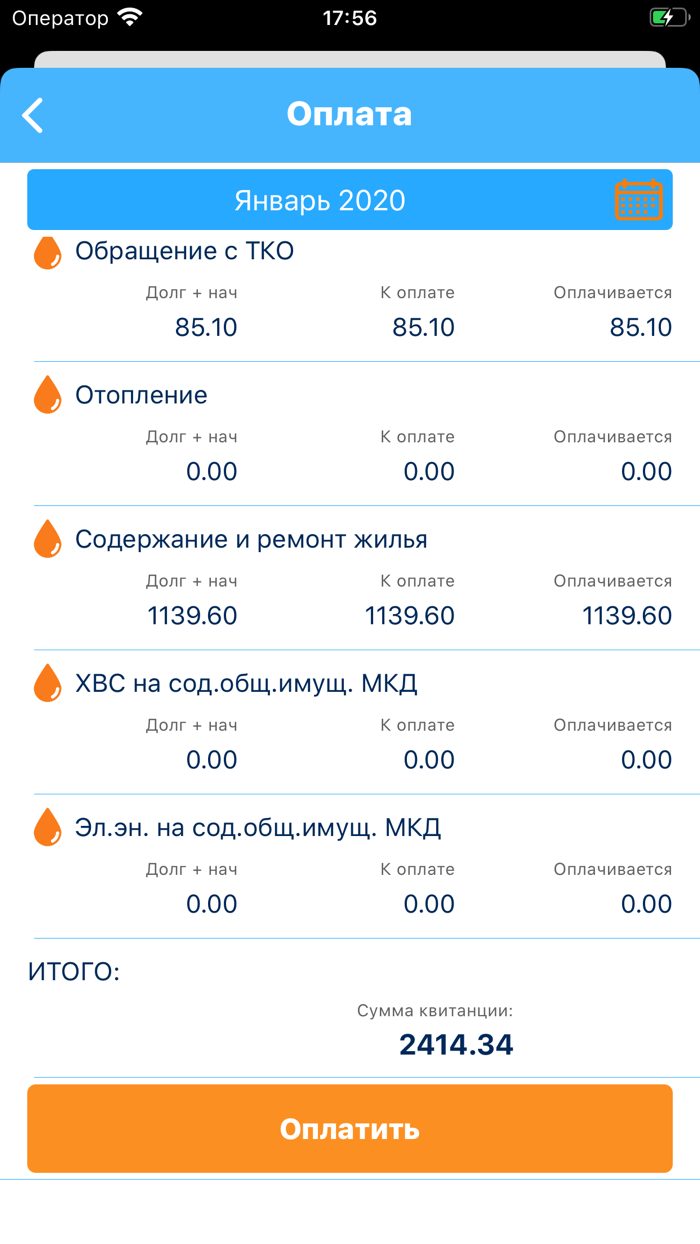
Task: Click the Wi-Fi icon in the status bar
Action: pyautogui.click(x=128, y=16)
